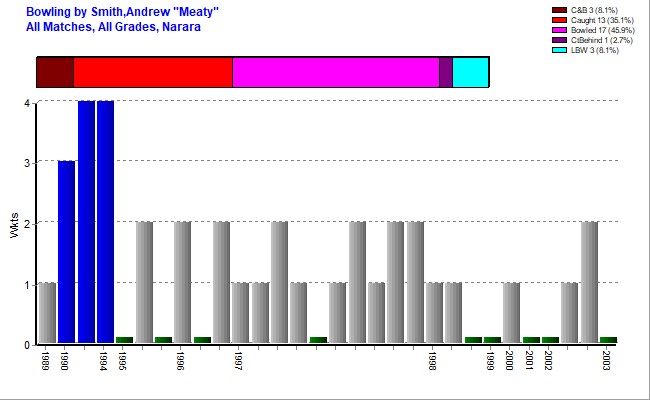Click the 1999 x-axis year label
Image resolution: width=650 pixels, height=400 pixels.
click(490, 361)
